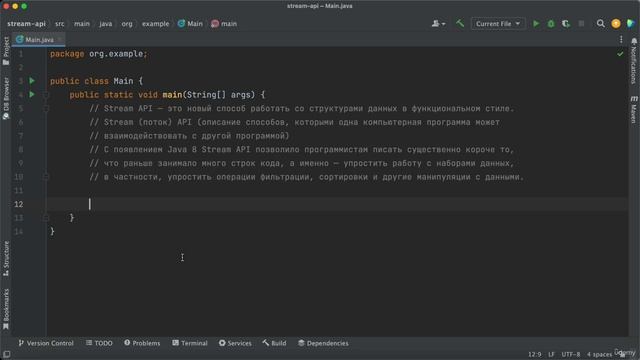Click line number 12 in gutter

click(18, 204)
